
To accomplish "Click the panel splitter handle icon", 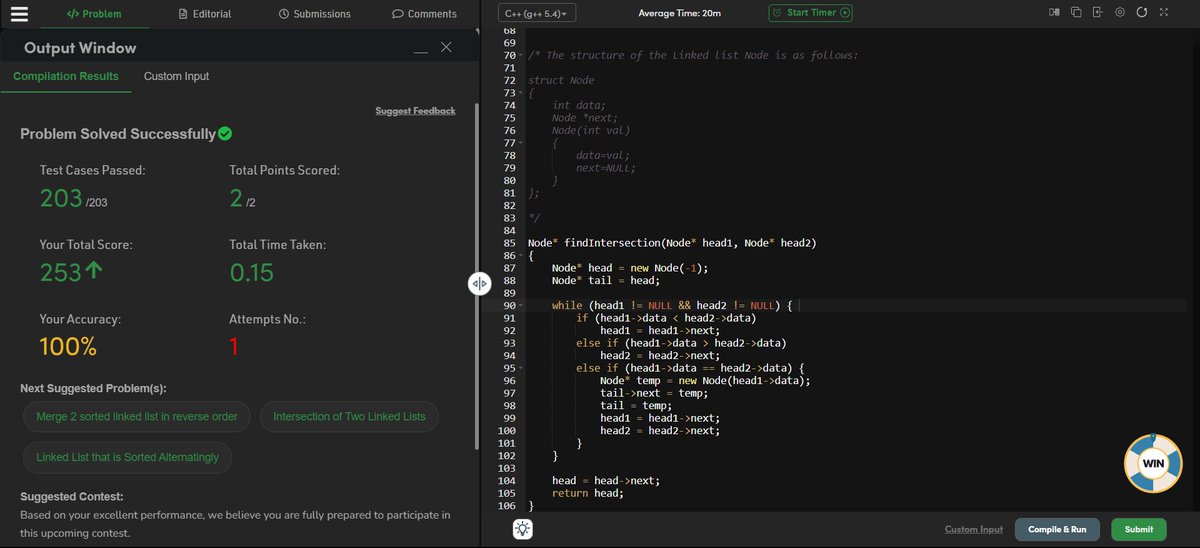I will [x=479, y=284].
